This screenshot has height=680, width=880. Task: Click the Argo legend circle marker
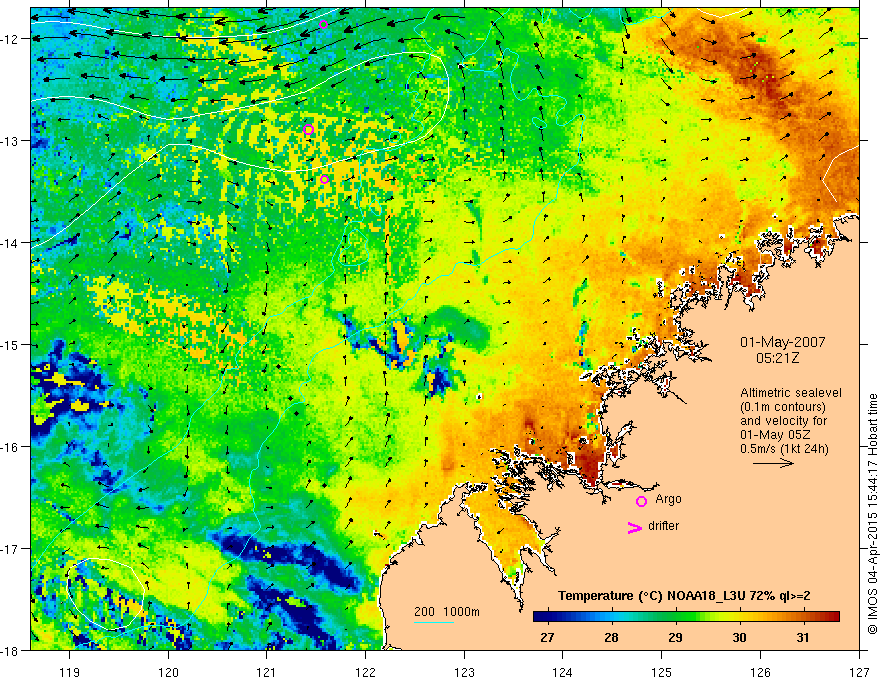coord(641,501)
